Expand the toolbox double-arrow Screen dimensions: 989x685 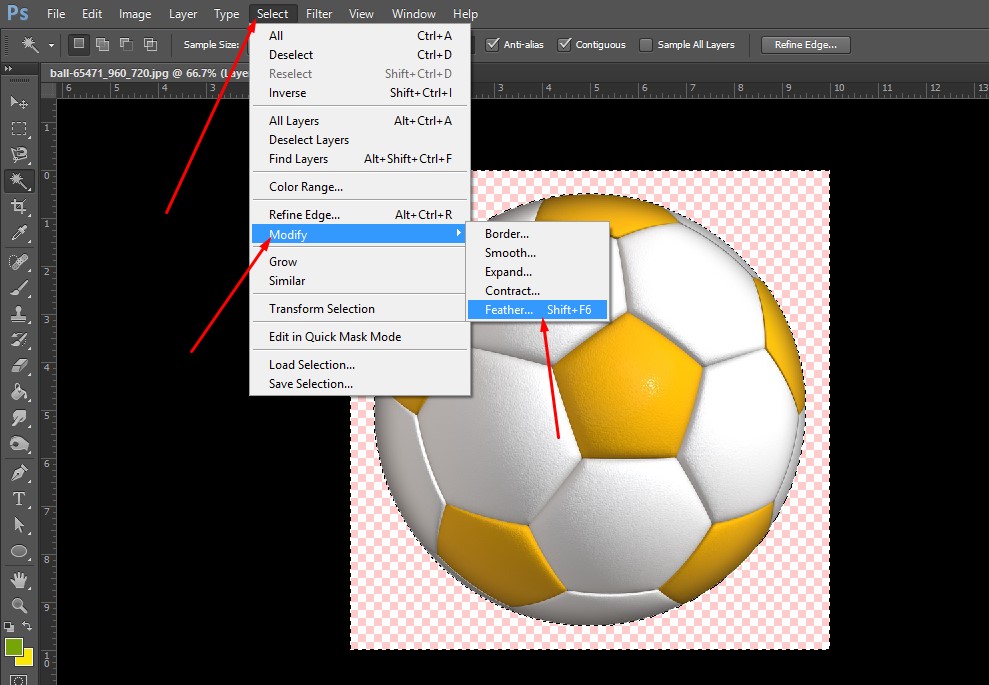pos(8,68)
